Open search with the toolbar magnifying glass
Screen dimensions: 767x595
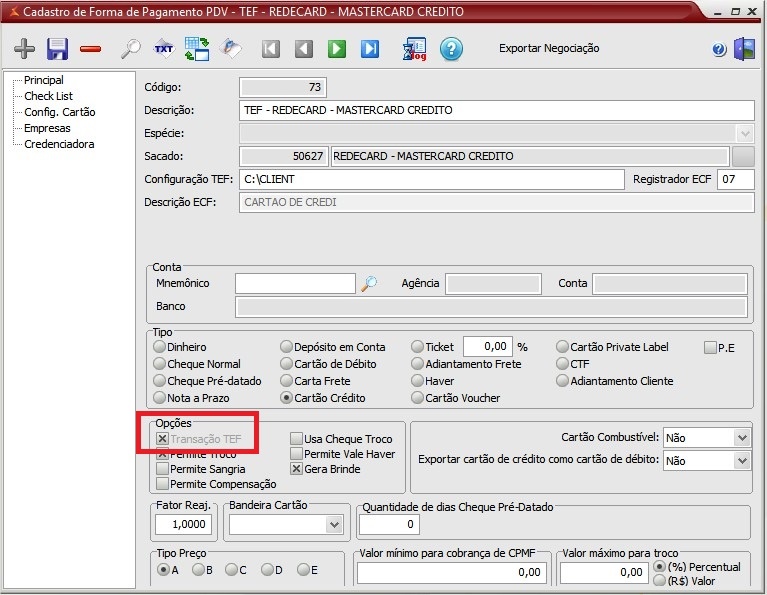130,49
